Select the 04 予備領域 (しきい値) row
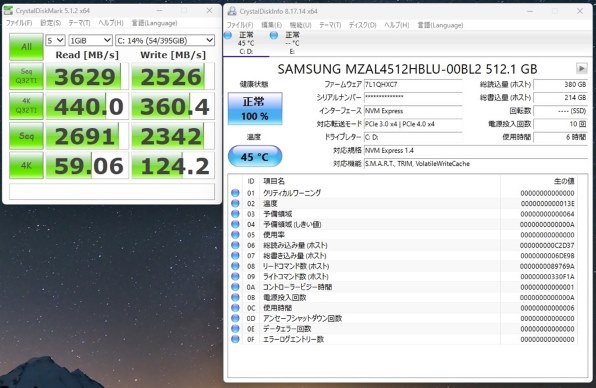Viewport: 596px width, 388px height. [x=403, y=225]
